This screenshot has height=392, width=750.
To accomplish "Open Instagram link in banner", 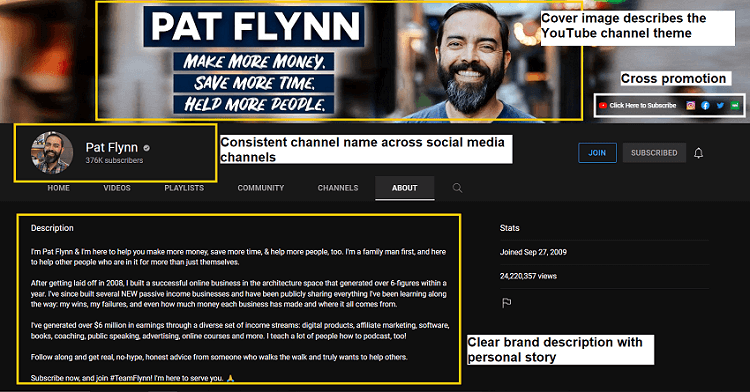I will point(691,106).
